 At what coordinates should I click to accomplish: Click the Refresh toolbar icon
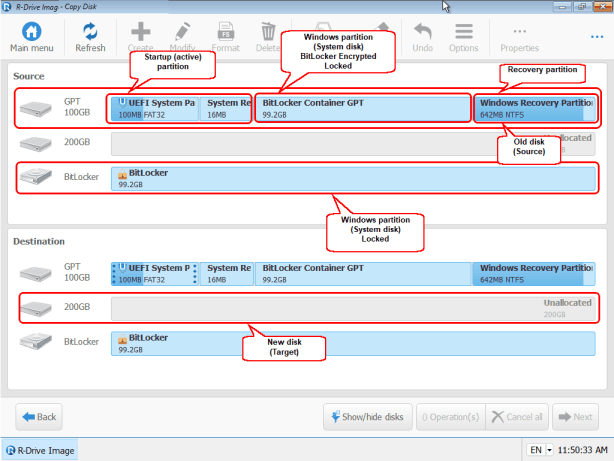90,32
